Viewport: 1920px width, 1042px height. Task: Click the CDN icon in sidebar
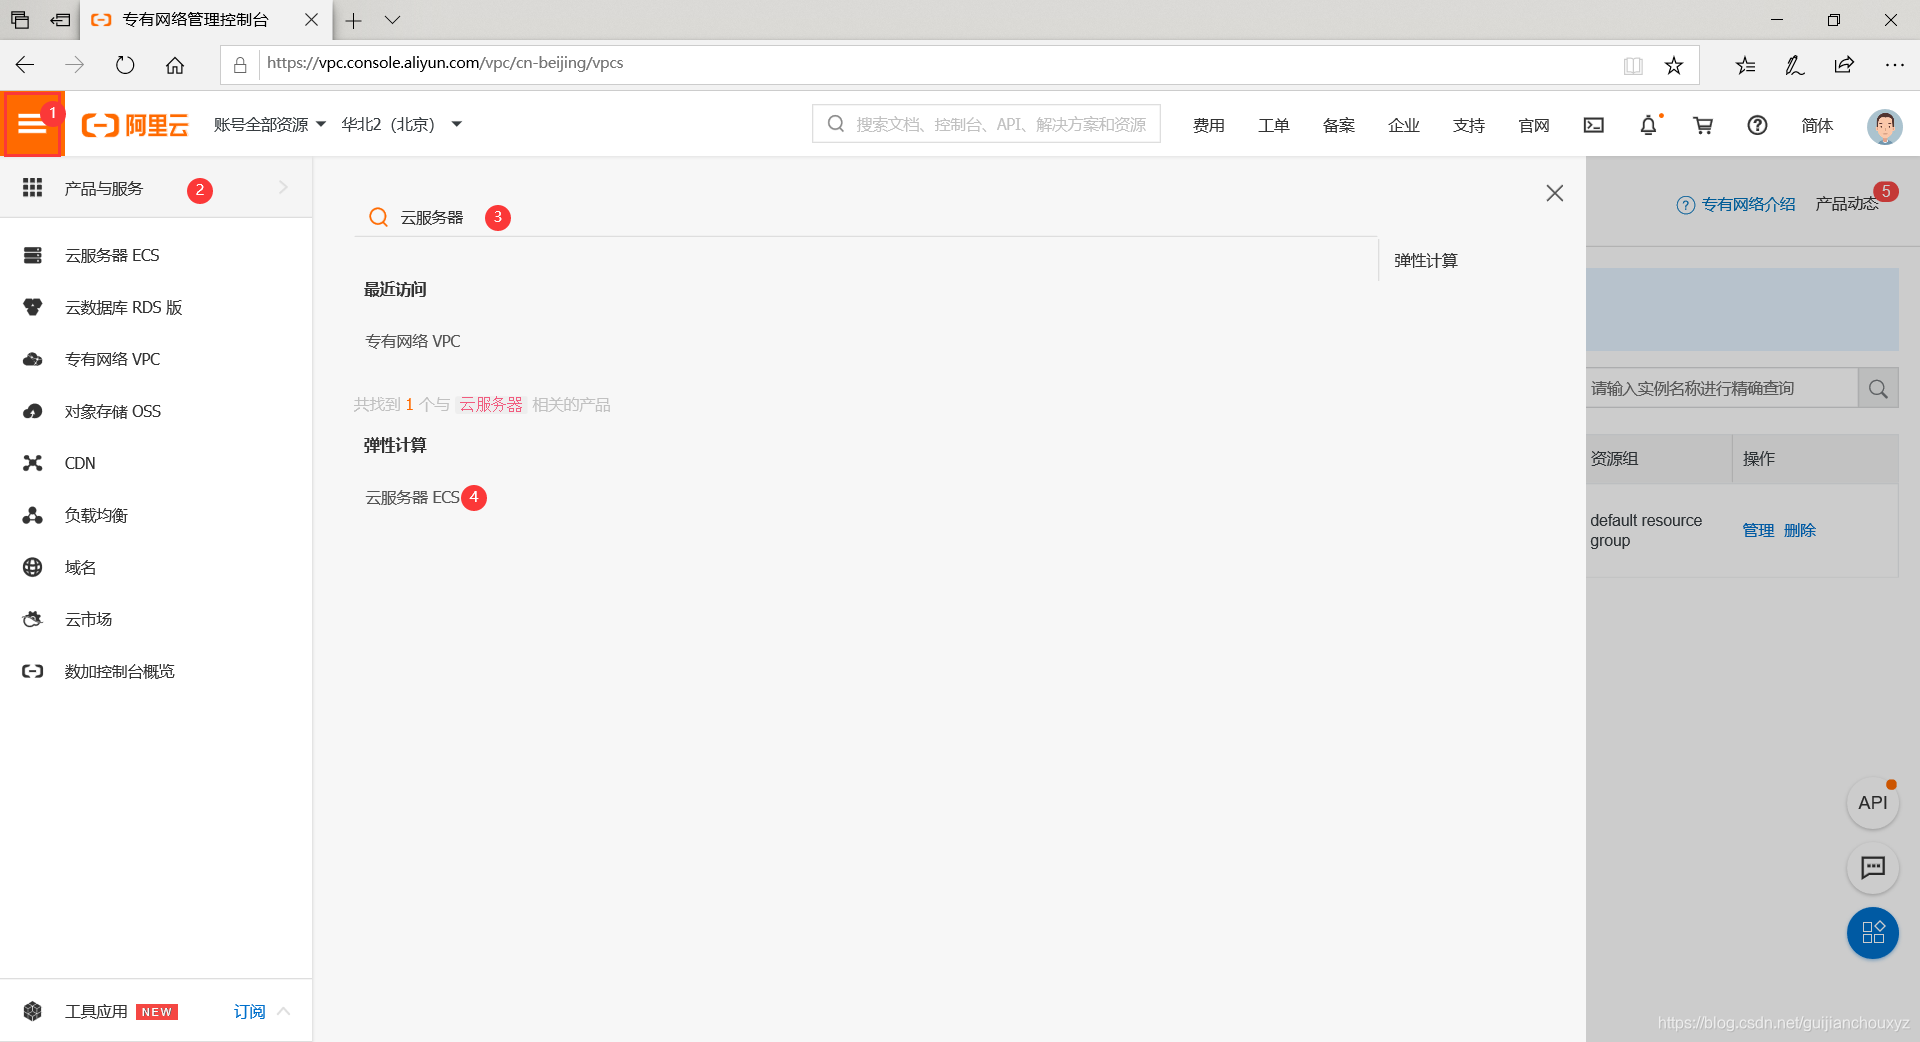pyautogui.click(x=33, y=463)
